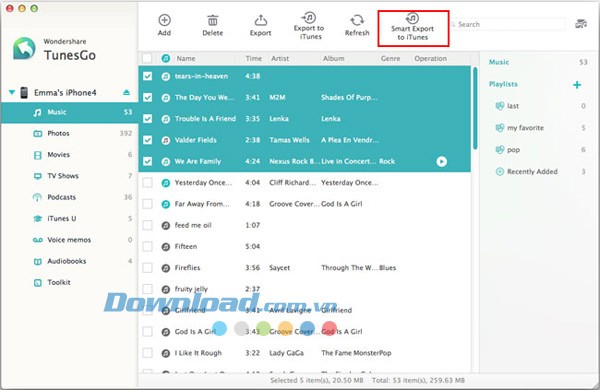The image size is (600, 390).
Task: Open Audiobooks in the sidebar
Action: (69, 261)
